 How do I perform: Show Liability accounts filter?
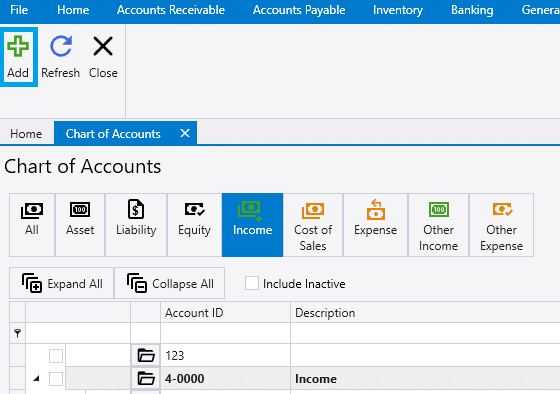click(136, 225)
